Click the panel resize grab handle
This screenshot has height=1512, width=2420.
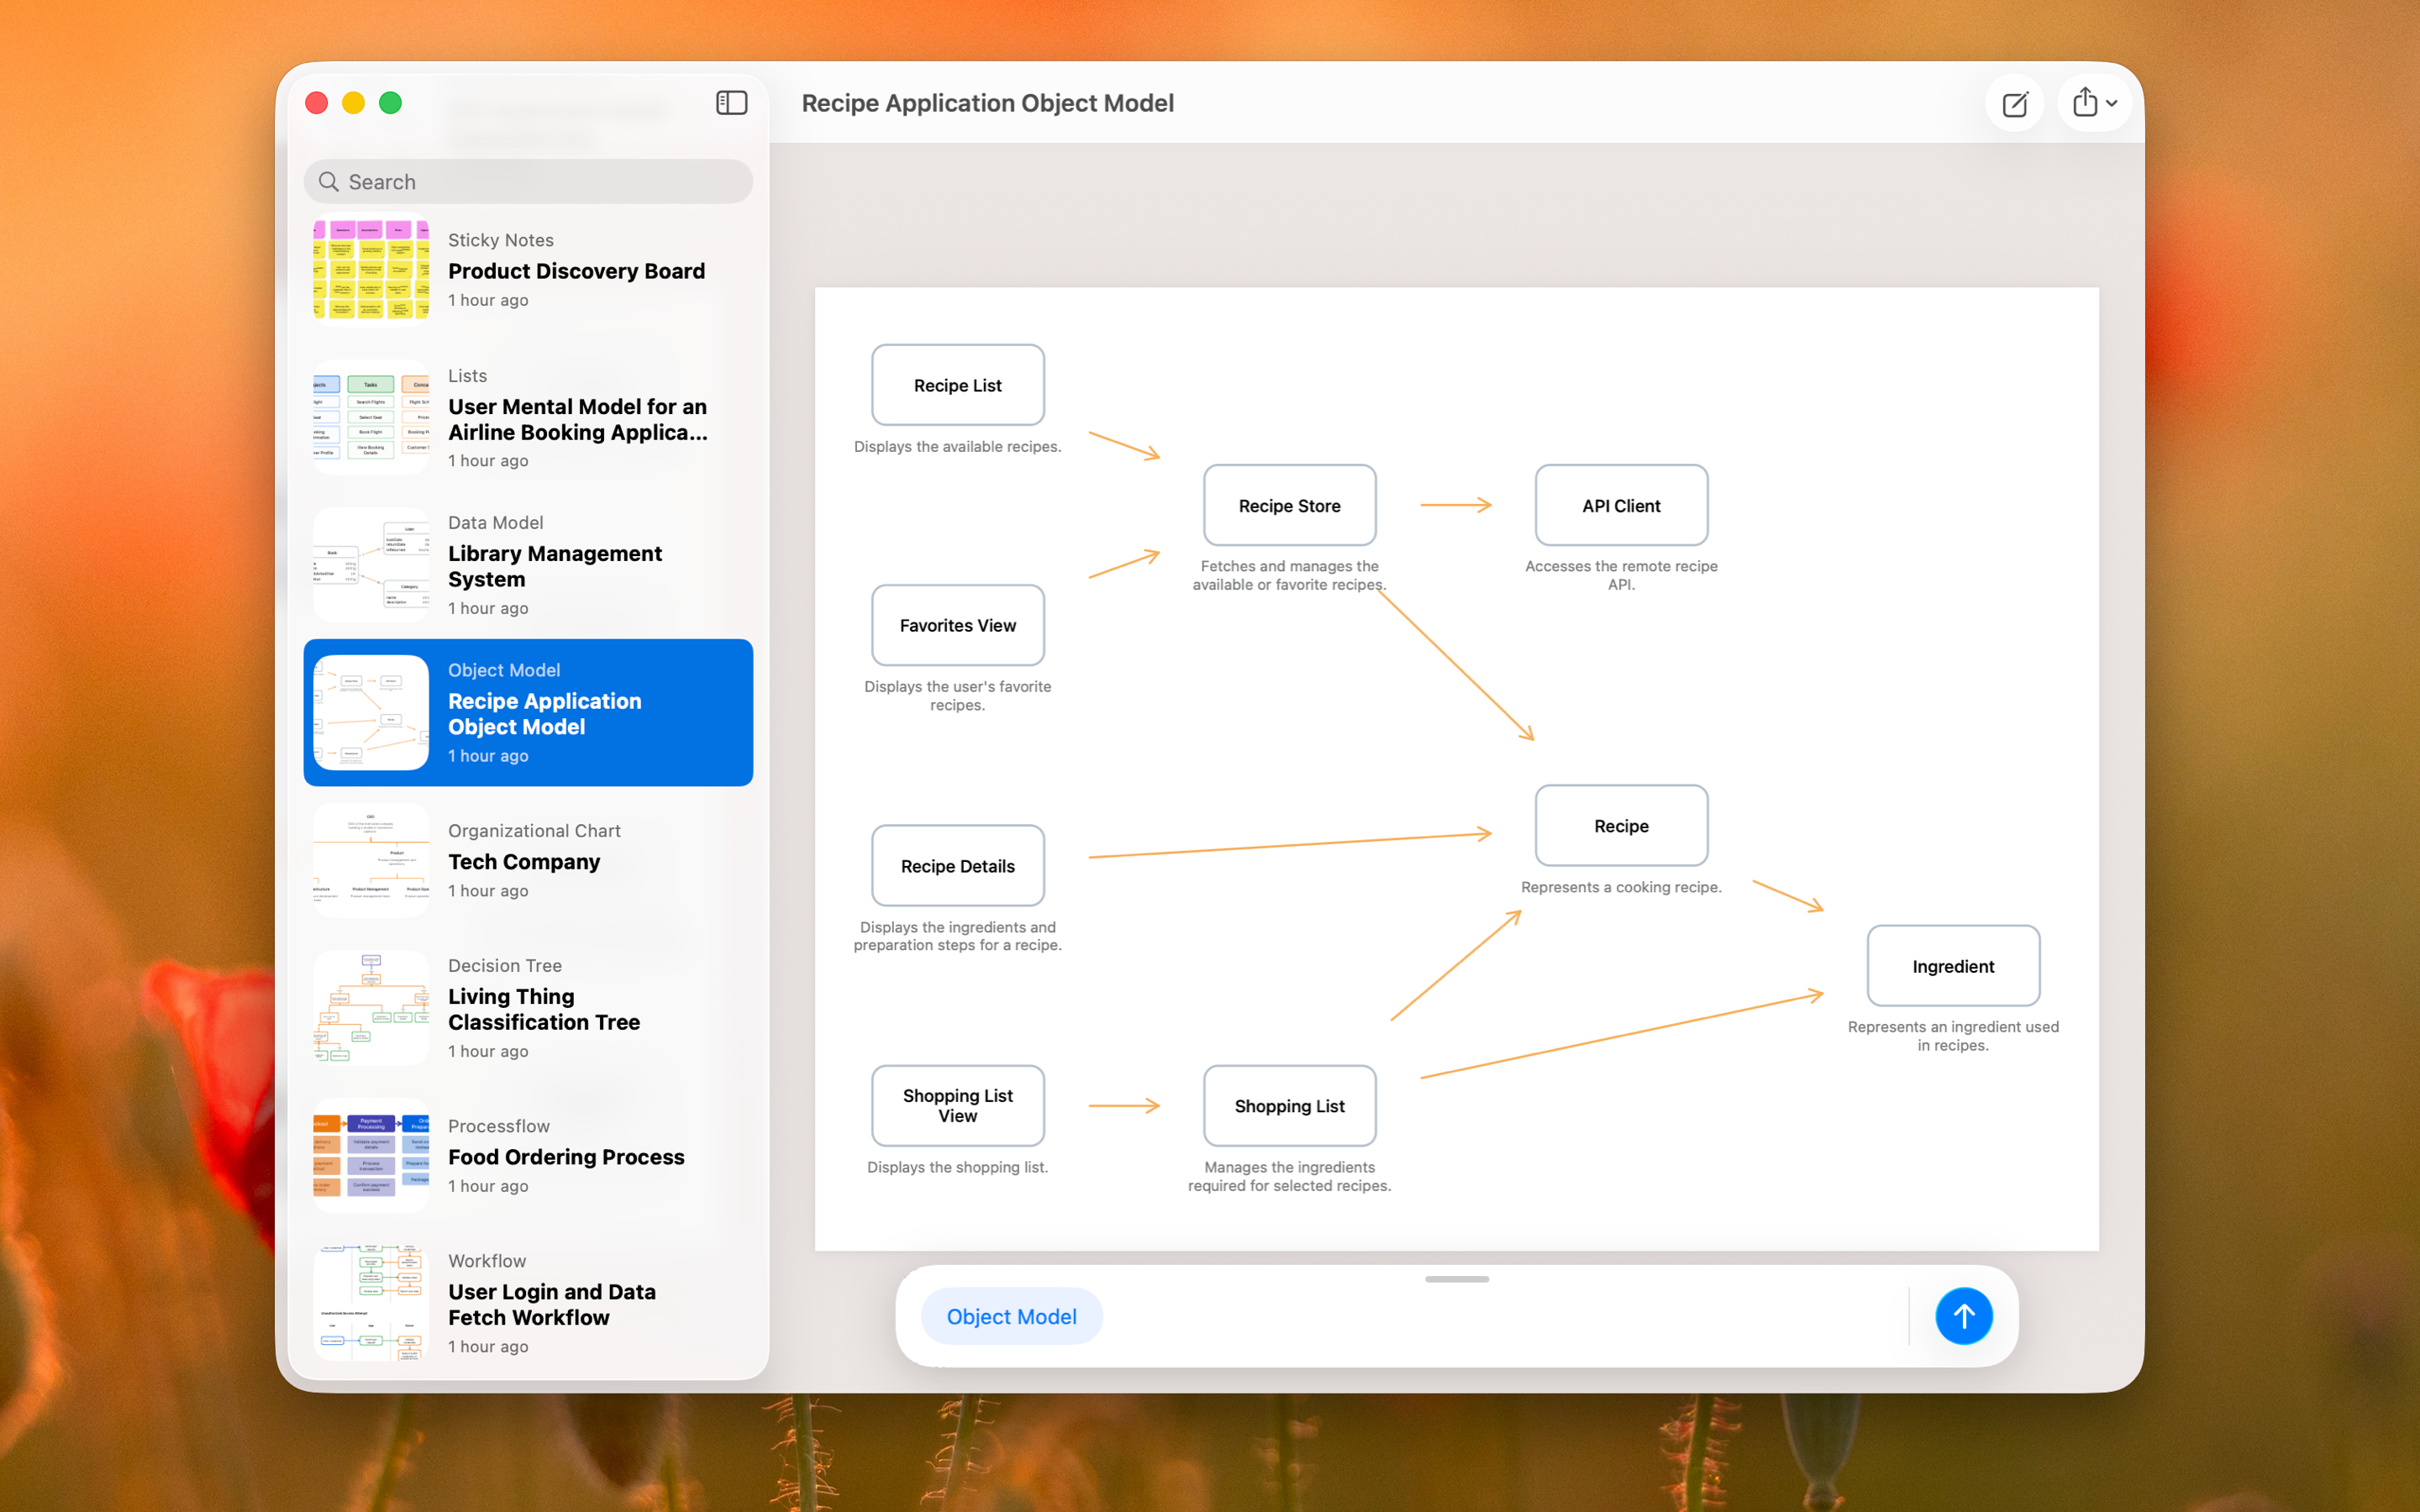[x=1457, y=1279]
